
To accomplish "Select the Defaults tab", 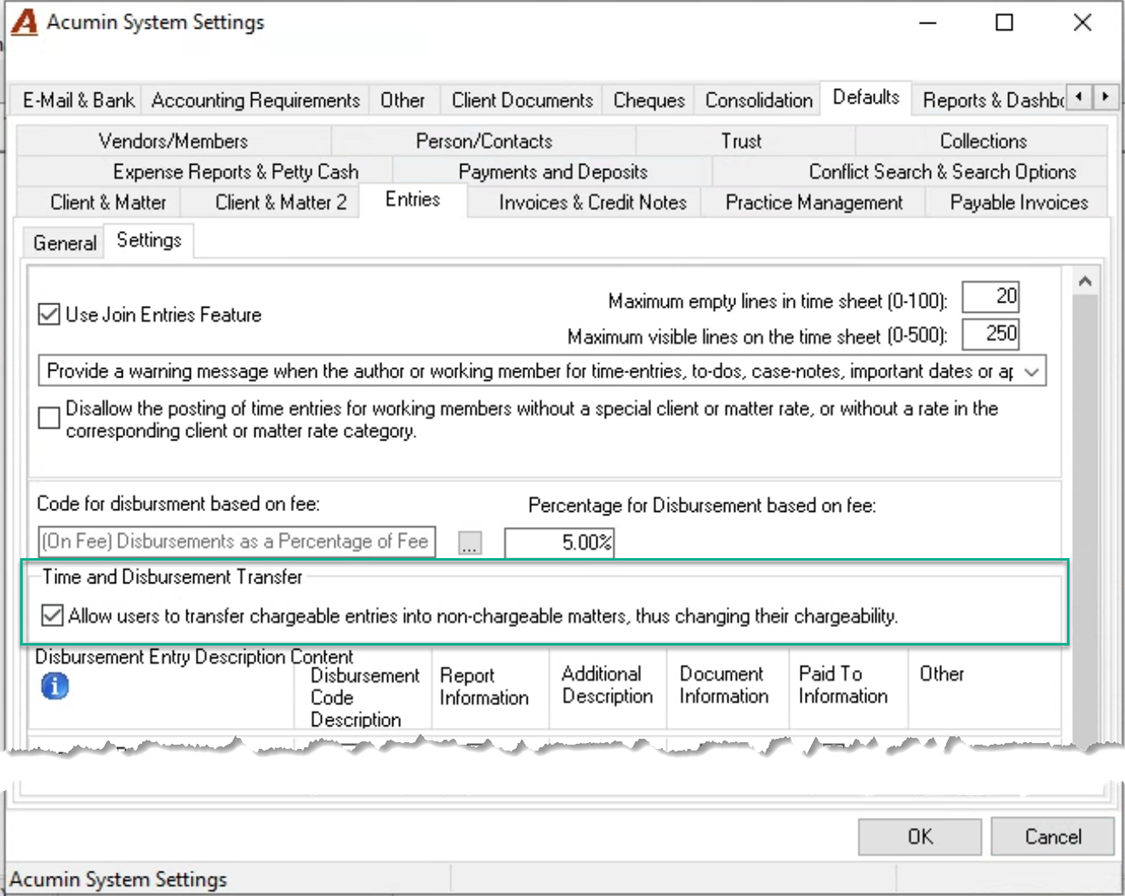I will click(866, 98).
